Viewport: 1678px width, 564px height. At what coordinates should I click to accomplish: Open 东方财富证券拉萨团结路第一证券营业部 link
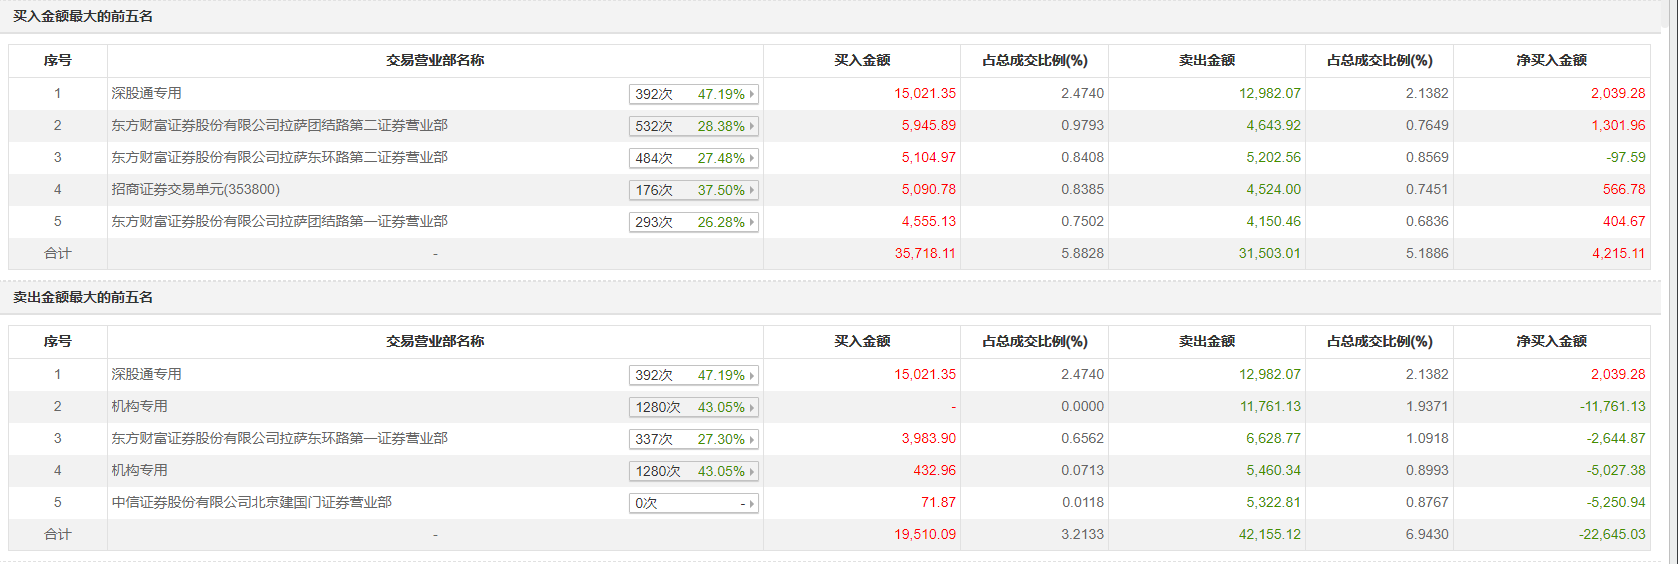pos(279,221)
